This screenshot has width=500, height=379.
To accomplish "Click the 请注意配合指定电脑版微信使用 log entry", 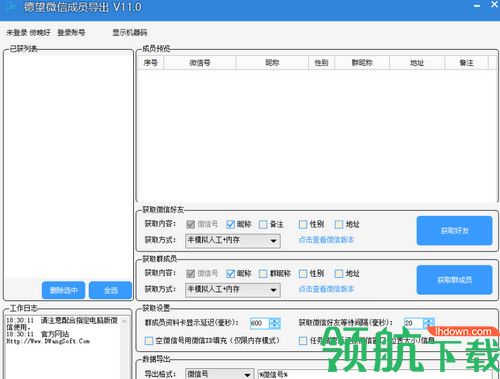I will click(62, 324).
